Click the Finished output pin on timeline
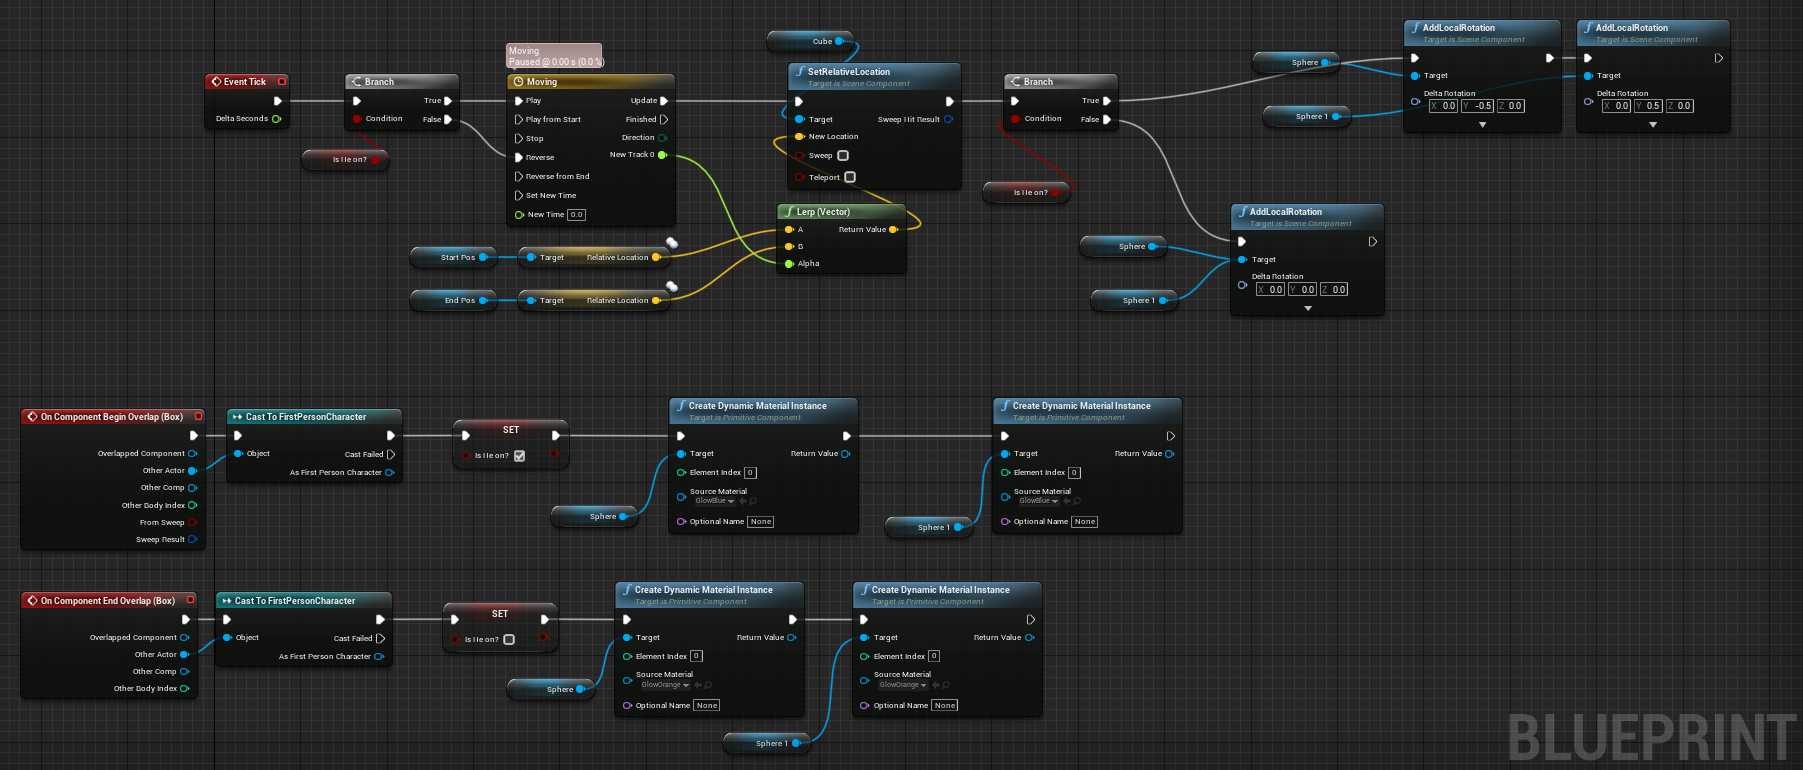This screenshot has width=1803, height=770. [663, 119]
